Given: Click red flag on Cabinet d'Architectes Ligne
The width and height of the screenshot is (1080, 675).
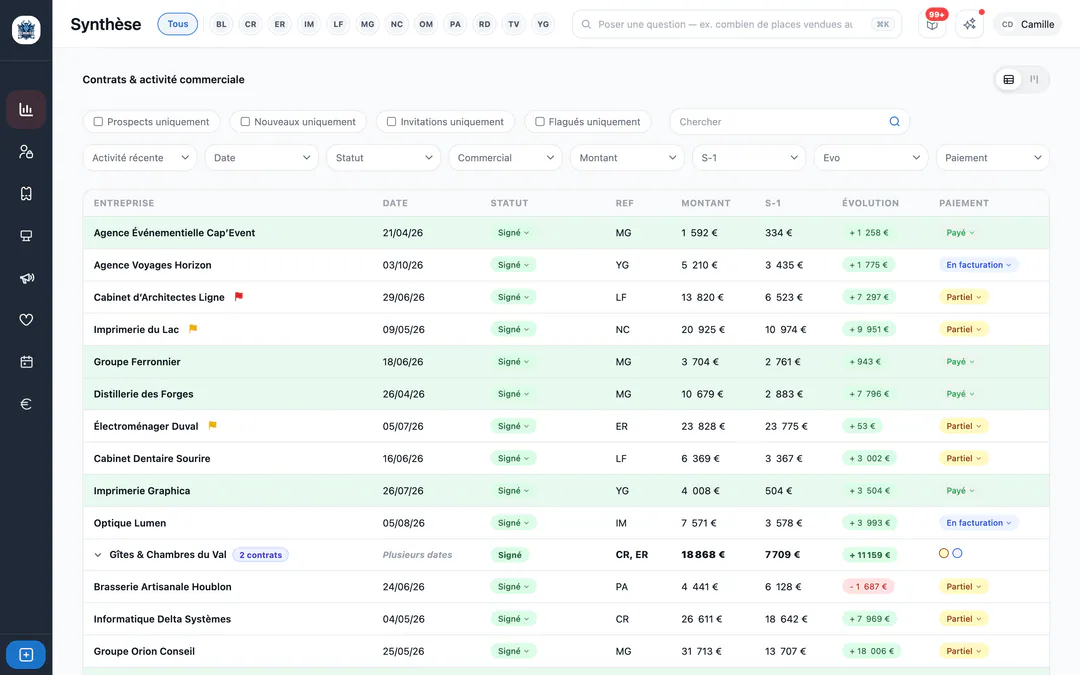Looking at the screenshot, I should point(238,296).
